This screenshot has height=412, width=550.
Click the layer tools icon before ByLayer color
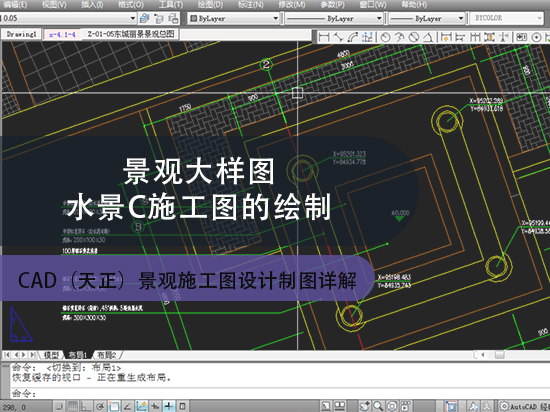pyautogui.click(x=173, y=18)
